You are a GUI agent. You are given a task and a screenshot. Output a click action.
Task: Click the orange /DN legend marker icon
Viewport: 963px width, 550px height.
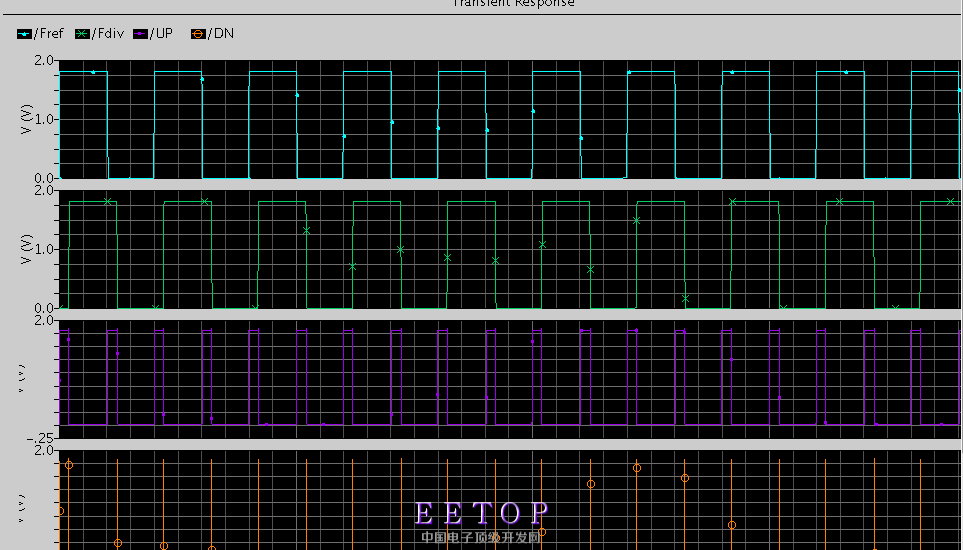click(x=198, y=34)
